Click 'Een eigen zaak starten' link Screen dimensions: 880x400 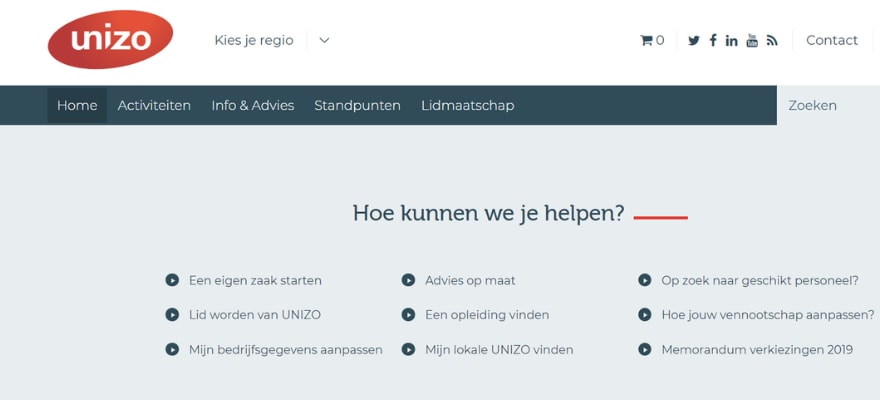(x=255, y=281)
